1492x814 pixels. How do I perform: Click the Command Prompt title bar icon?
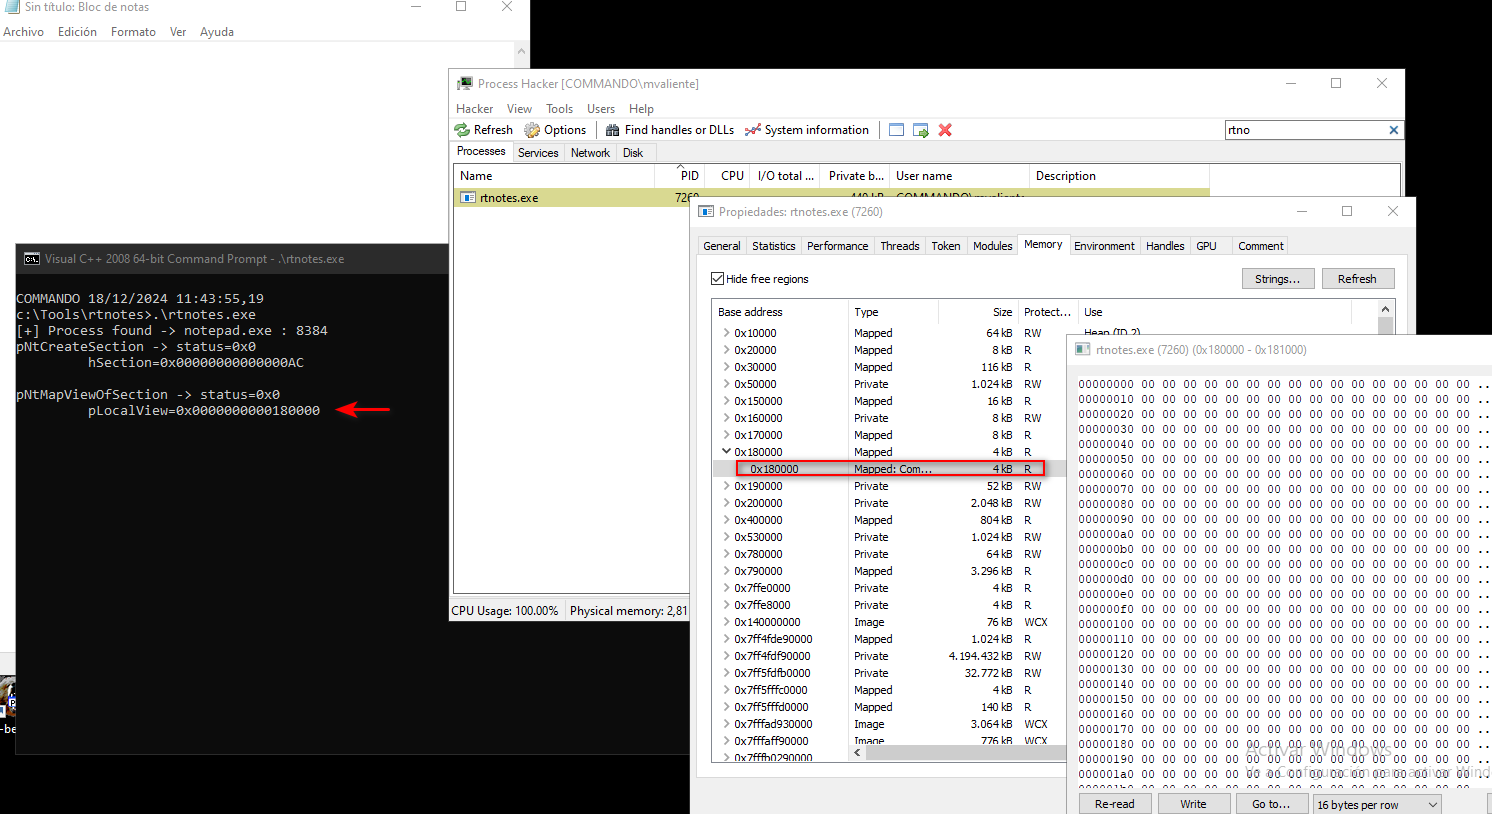32,259
